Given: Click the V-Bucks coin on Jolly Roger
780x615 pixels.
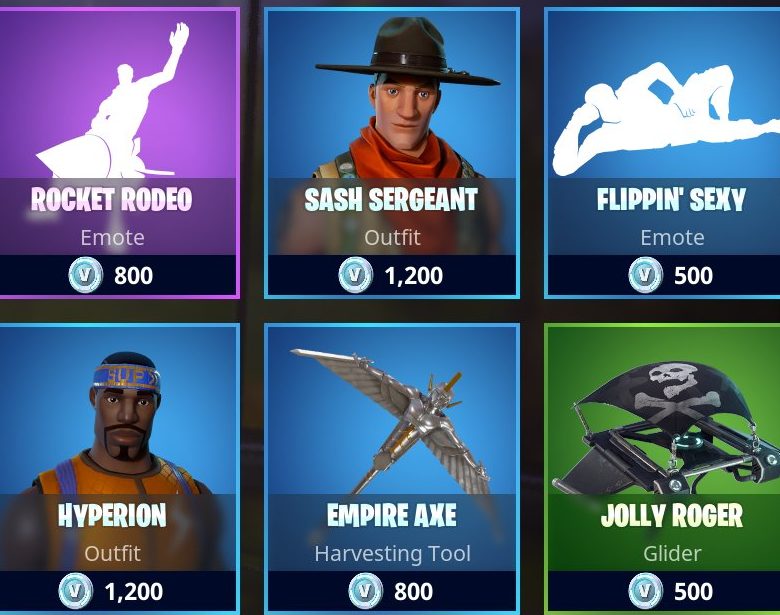Looking at the screenshot, I should coord(646,591).
